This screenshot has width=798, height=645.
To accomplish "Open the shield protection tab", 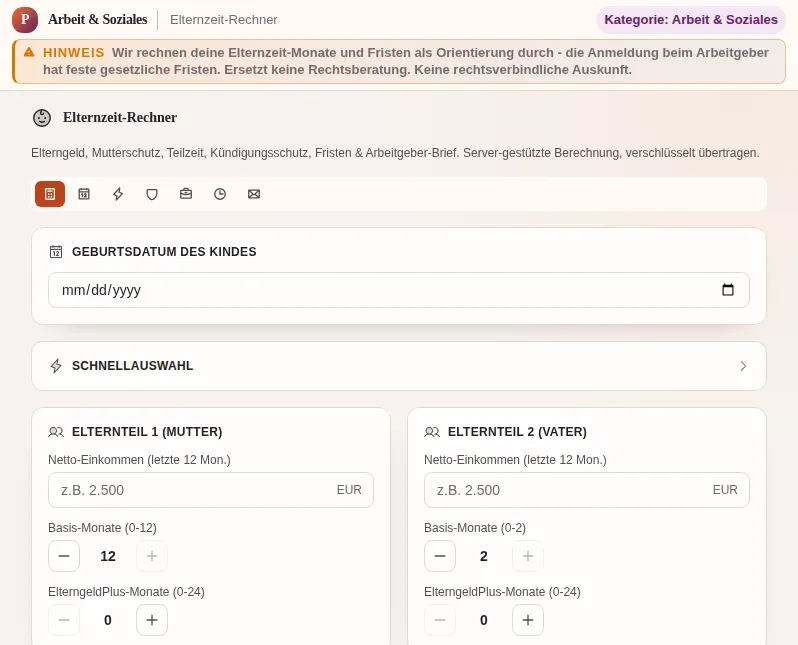I will [152, 194].
